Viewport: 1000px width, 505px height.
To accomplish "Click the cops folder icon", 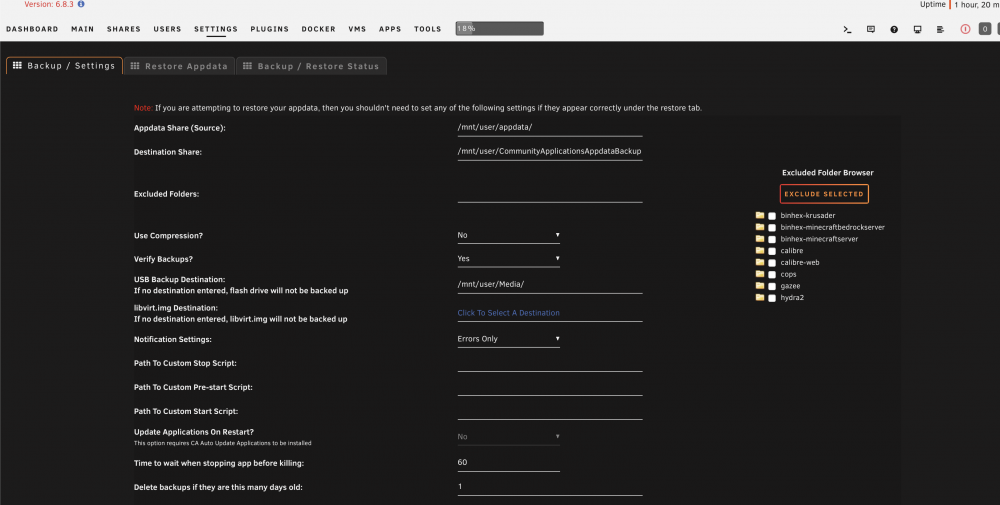I will 760,274.
